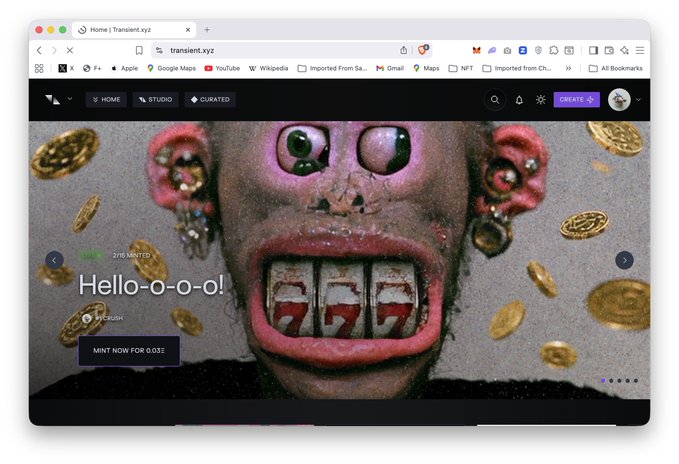Expand the dropdown next to Transient logo

point(70,99)
